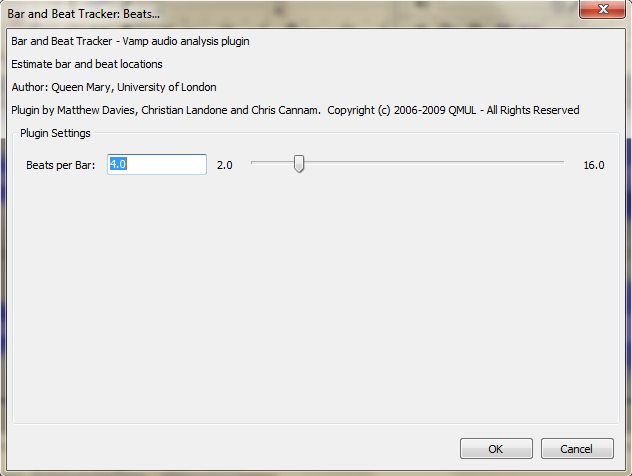The width and height of the screenshot is (632, 476).
Task: Click the Cancel button
Action: [x=577, y=449]
